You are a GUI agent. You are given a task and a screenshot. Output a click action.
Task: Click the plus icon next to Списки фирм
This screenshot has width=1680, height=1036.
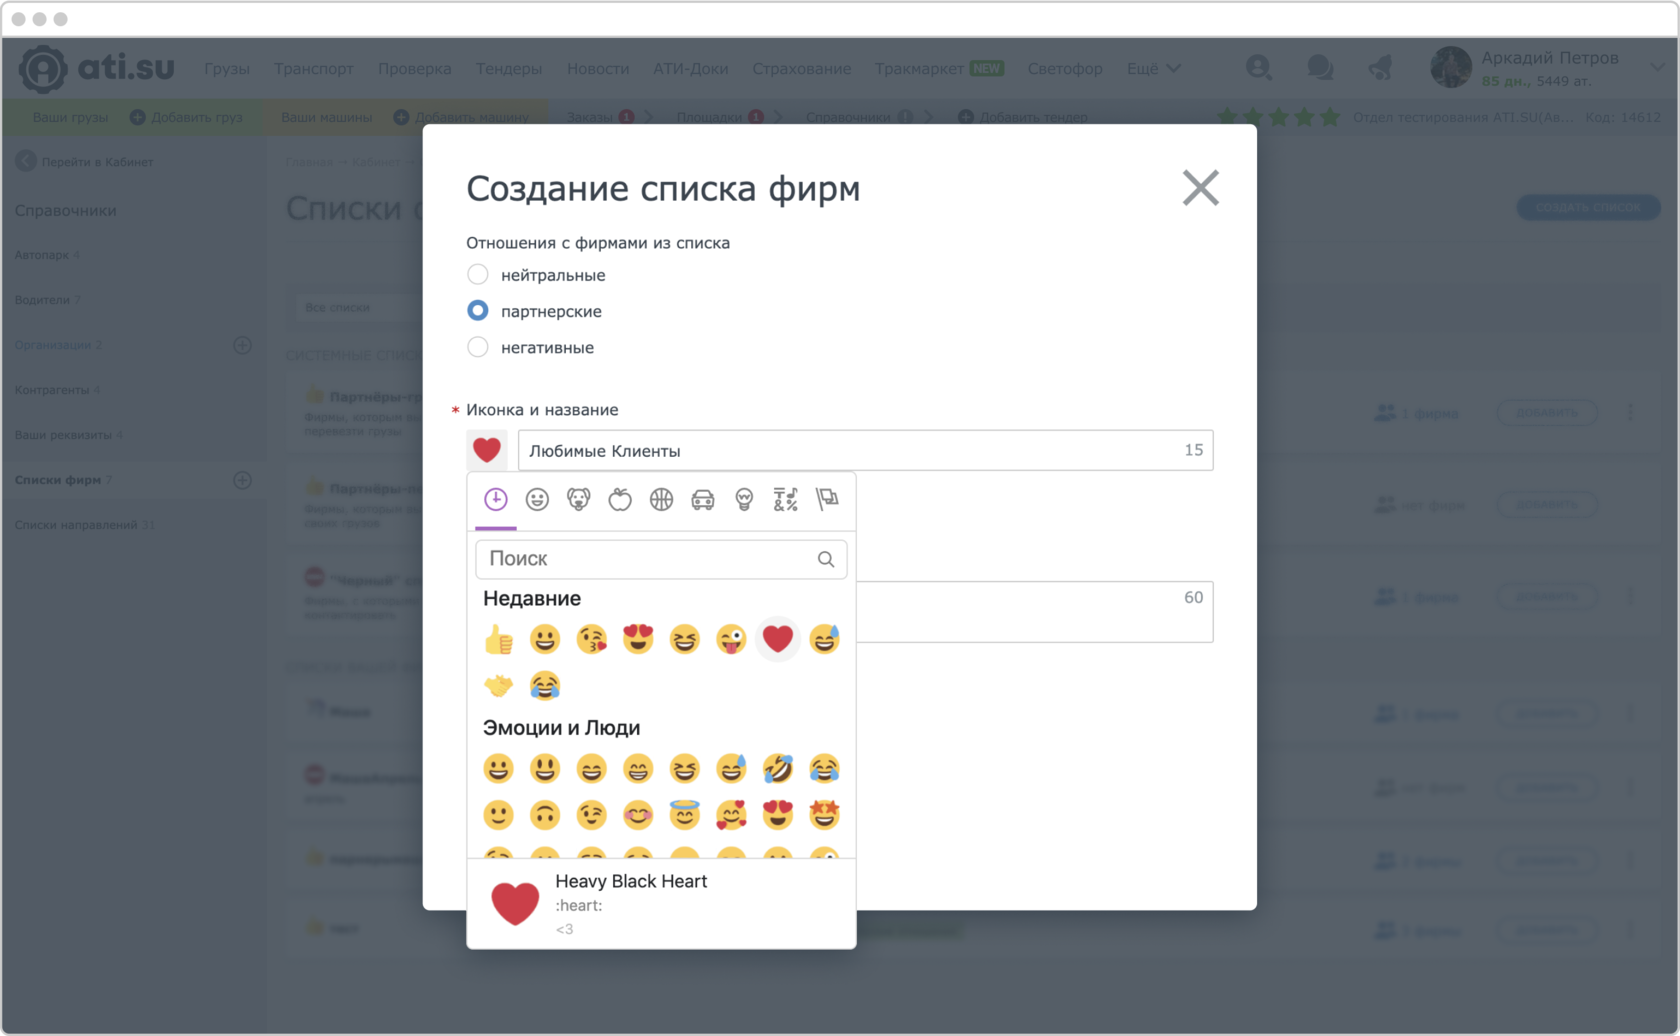[x=242, y=480]
